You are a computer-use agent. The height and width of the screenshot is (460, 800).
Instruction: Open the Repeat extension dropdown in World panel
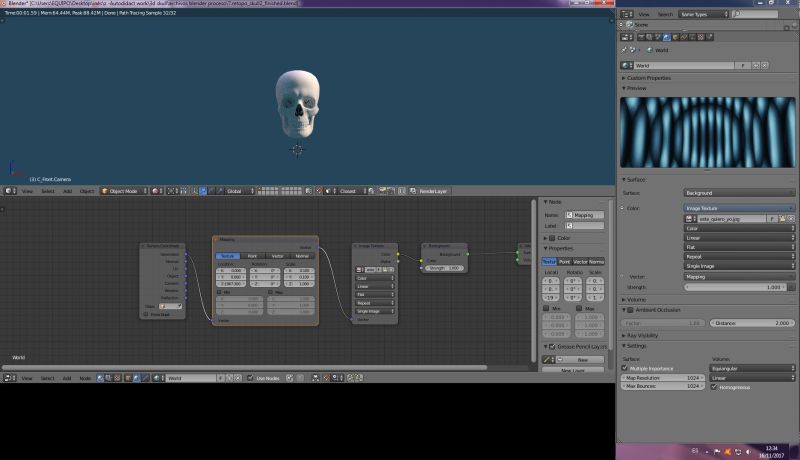coord(739,257)
